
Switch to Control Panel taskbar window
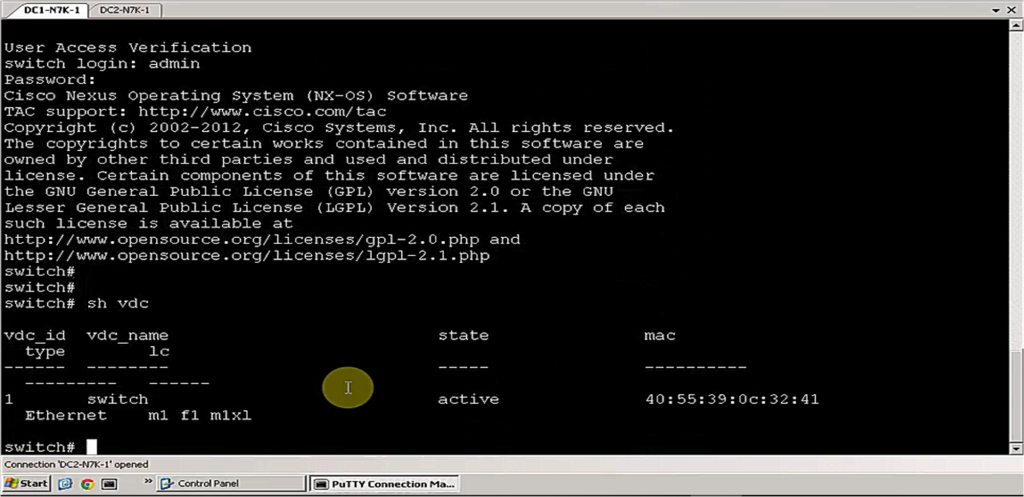tap(230, 484)
